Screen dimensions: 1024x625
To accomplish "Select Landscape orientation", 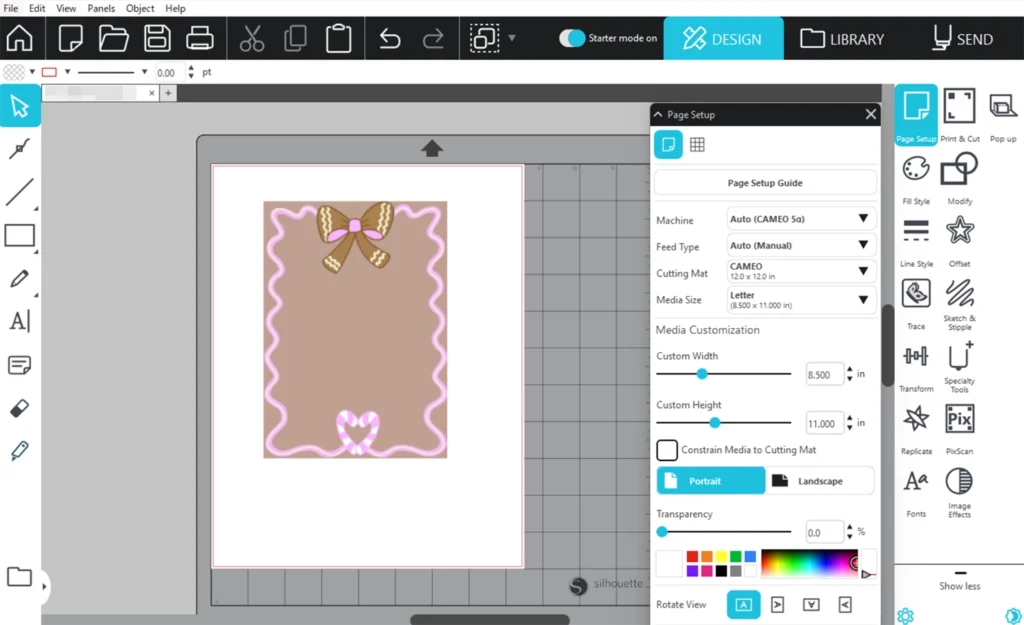I will pos(819,481).
